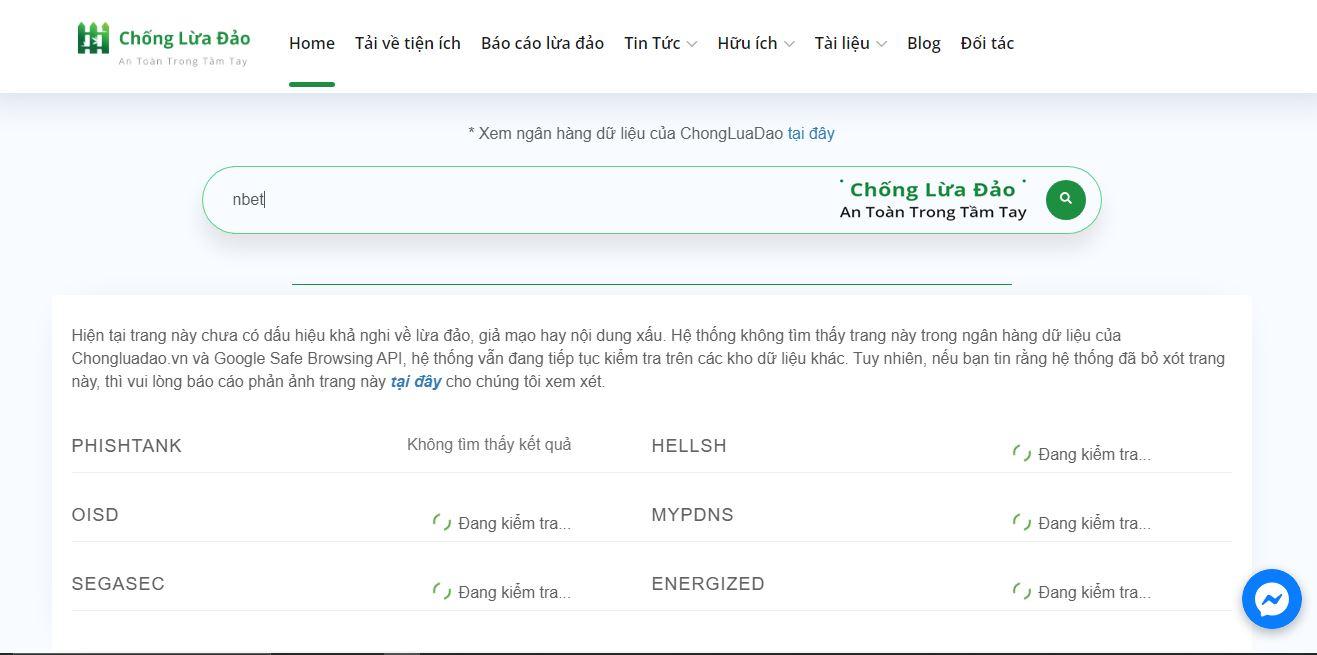Viewport: 1317px width, 655px height.
Task: Open the Đối tác menu item
Action: pos(986,43)
